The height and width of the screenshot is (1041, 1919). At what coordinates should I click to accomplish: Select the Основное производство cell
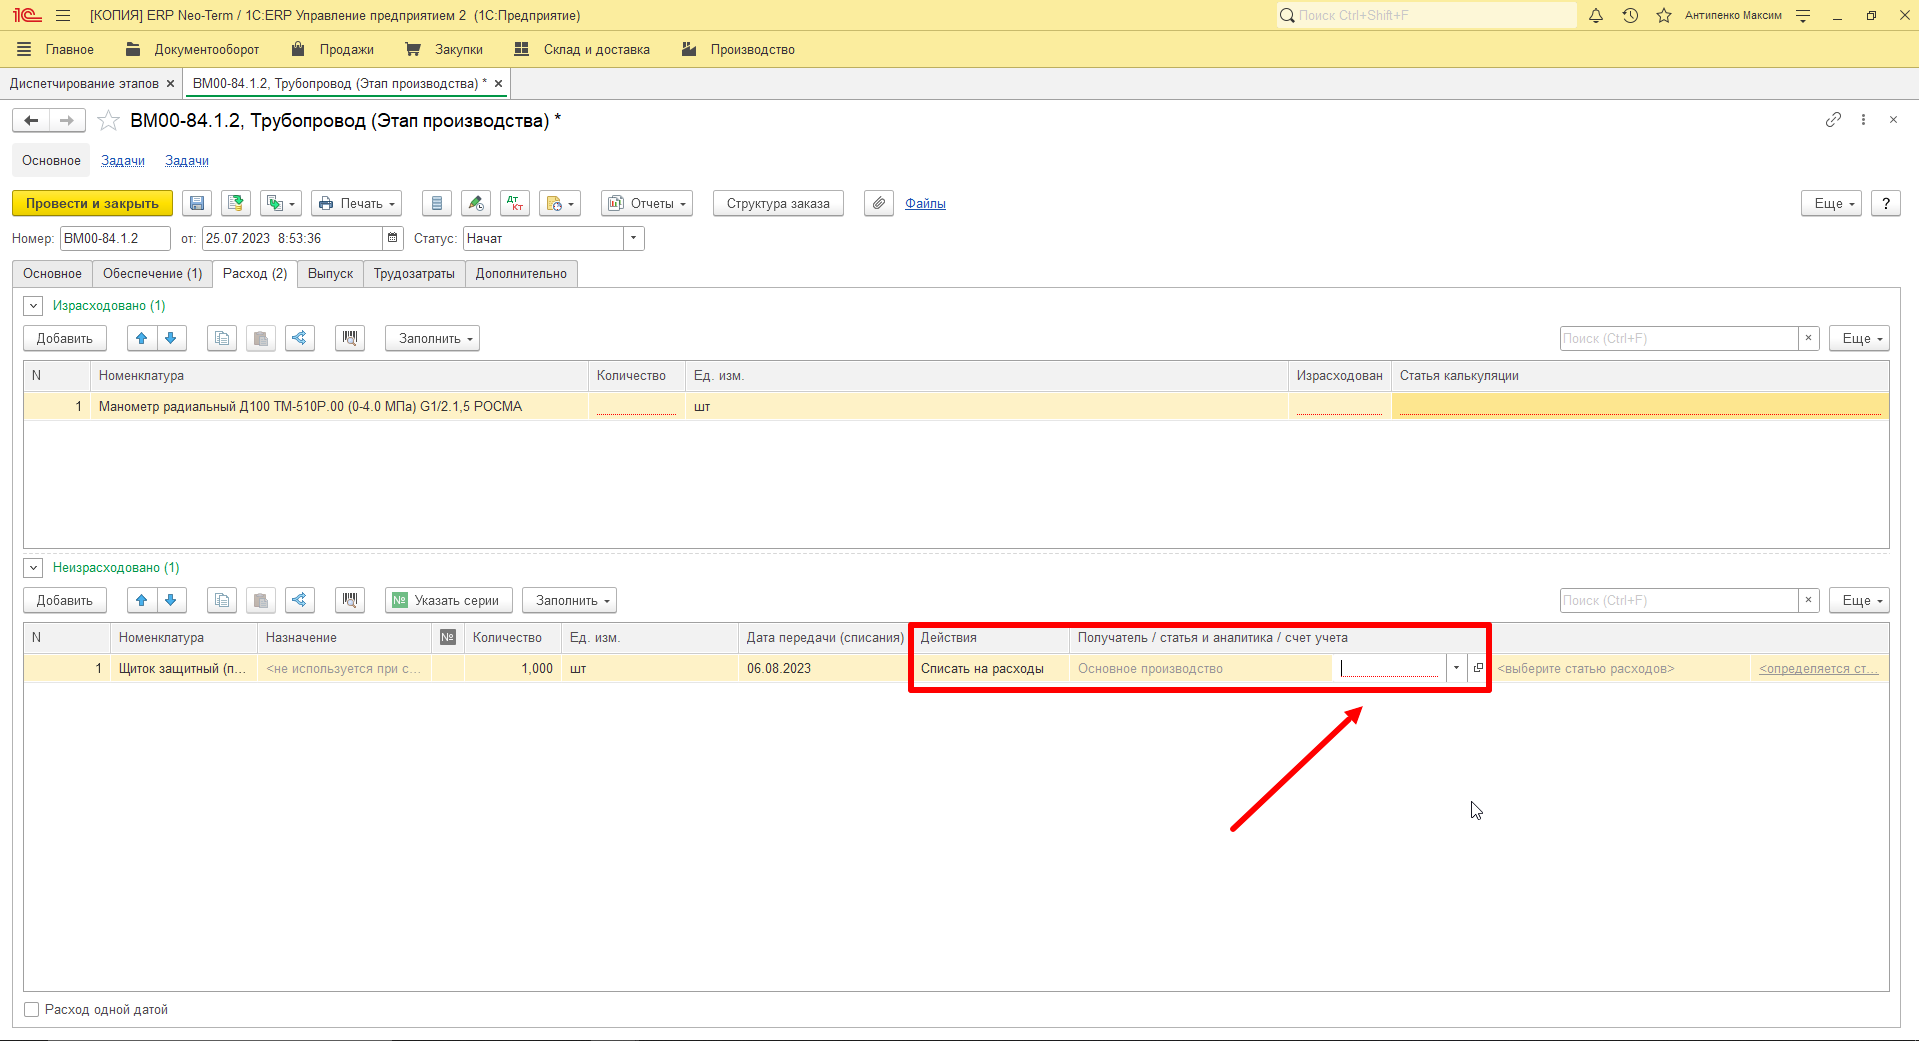pyautogui.click(x=1199, y=669)
